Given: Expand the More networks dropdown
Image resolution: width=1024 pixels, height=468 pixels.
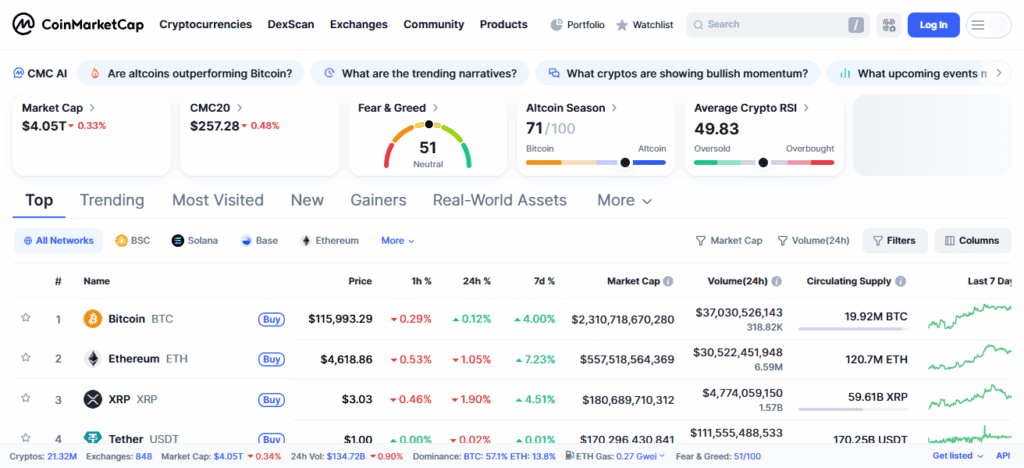Looking at the screenshot, I should (398, 240).
